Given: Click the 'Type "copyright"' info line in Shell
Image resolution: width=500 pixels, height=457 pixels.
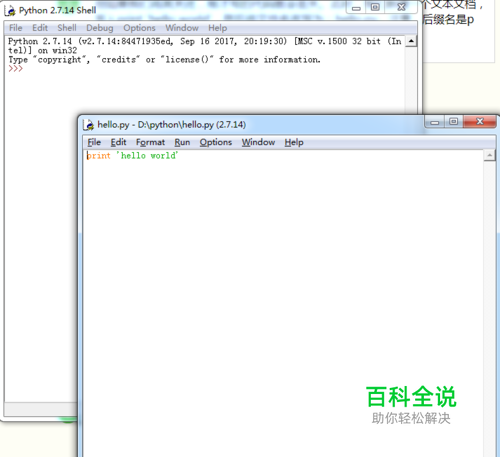Looking at the screenshot, I should point(164,60).
